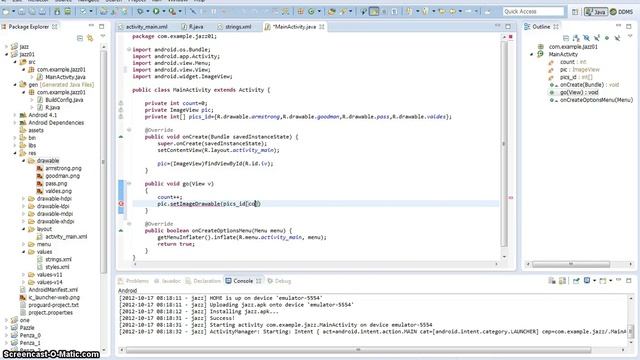
Task: Open the Debug configurations dropdown arrow
Action: coord(147,12)
